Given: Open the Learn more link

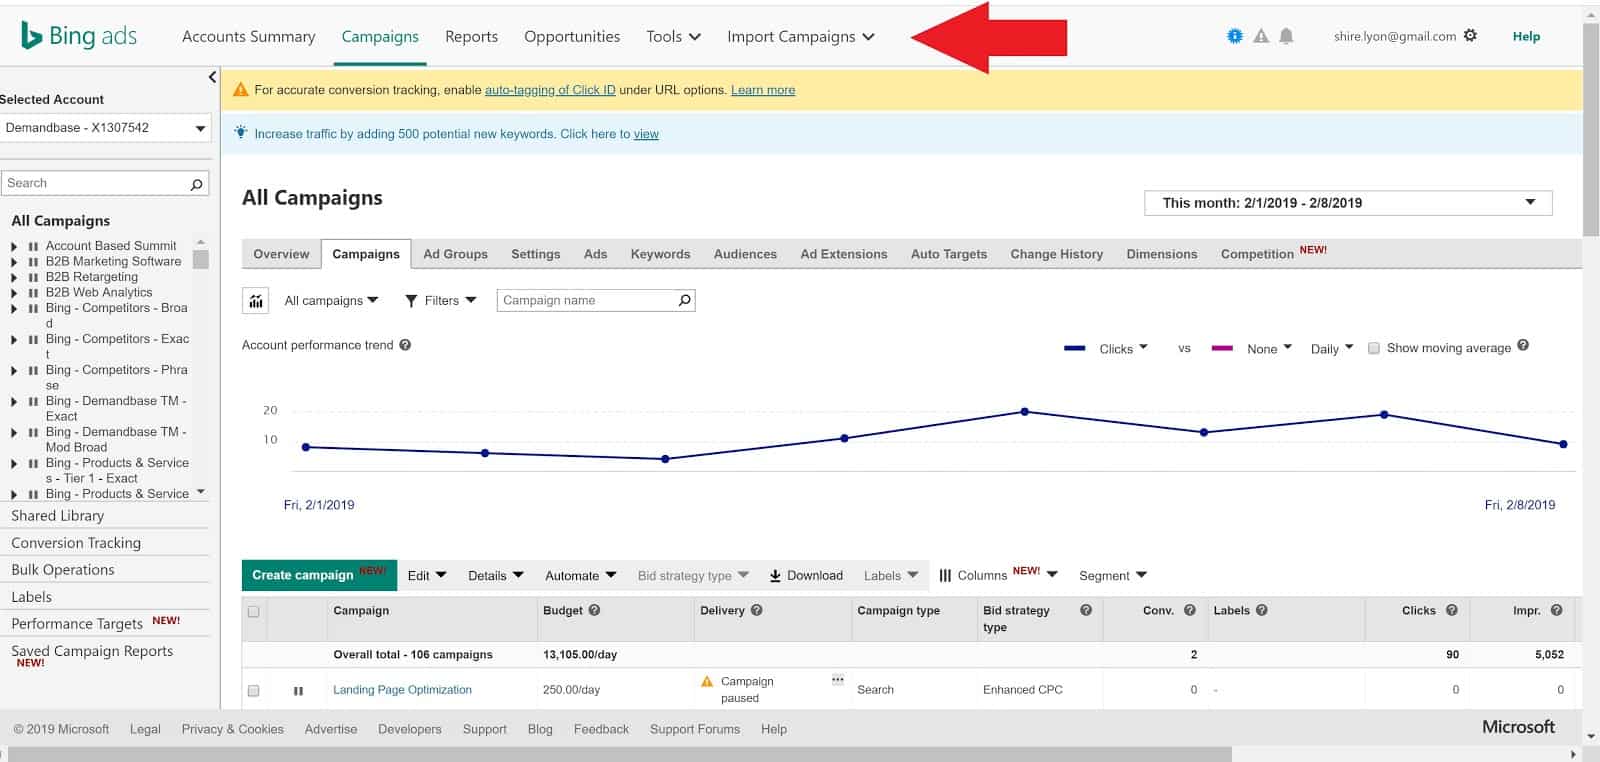Looking at the screenshot, I should tap(763, 90).
